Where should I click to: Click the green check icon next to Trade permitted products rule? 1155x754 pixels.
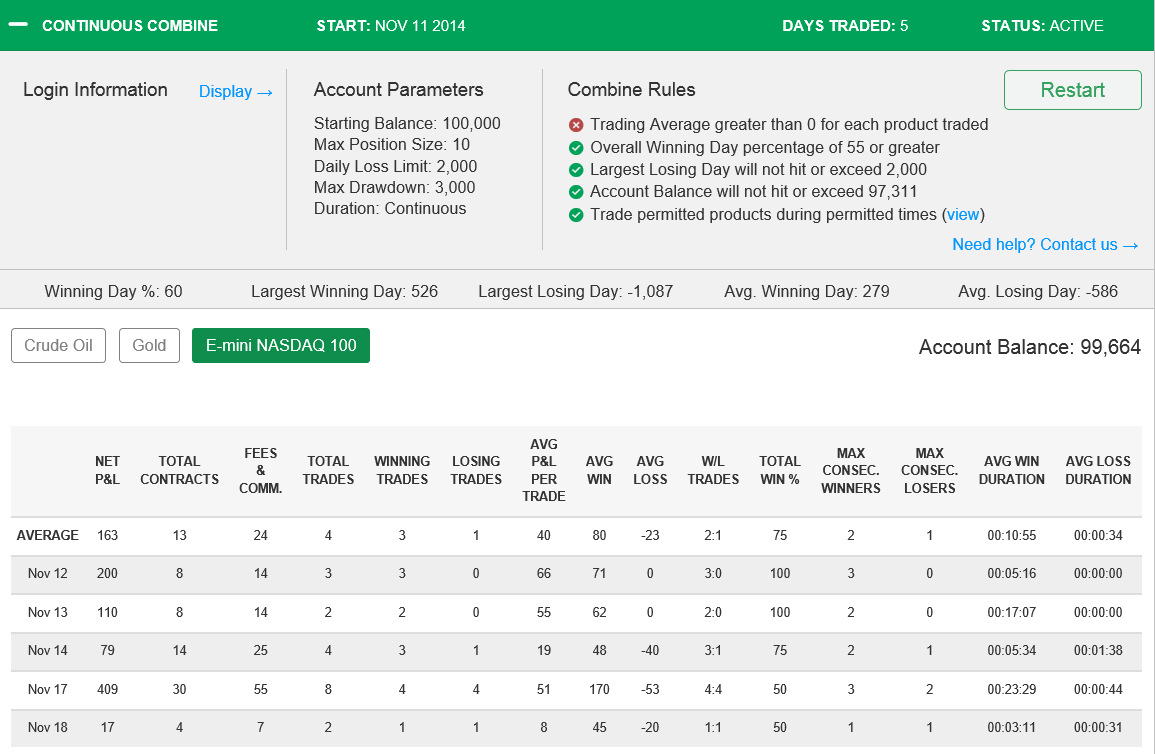click(x=576, y=215)
